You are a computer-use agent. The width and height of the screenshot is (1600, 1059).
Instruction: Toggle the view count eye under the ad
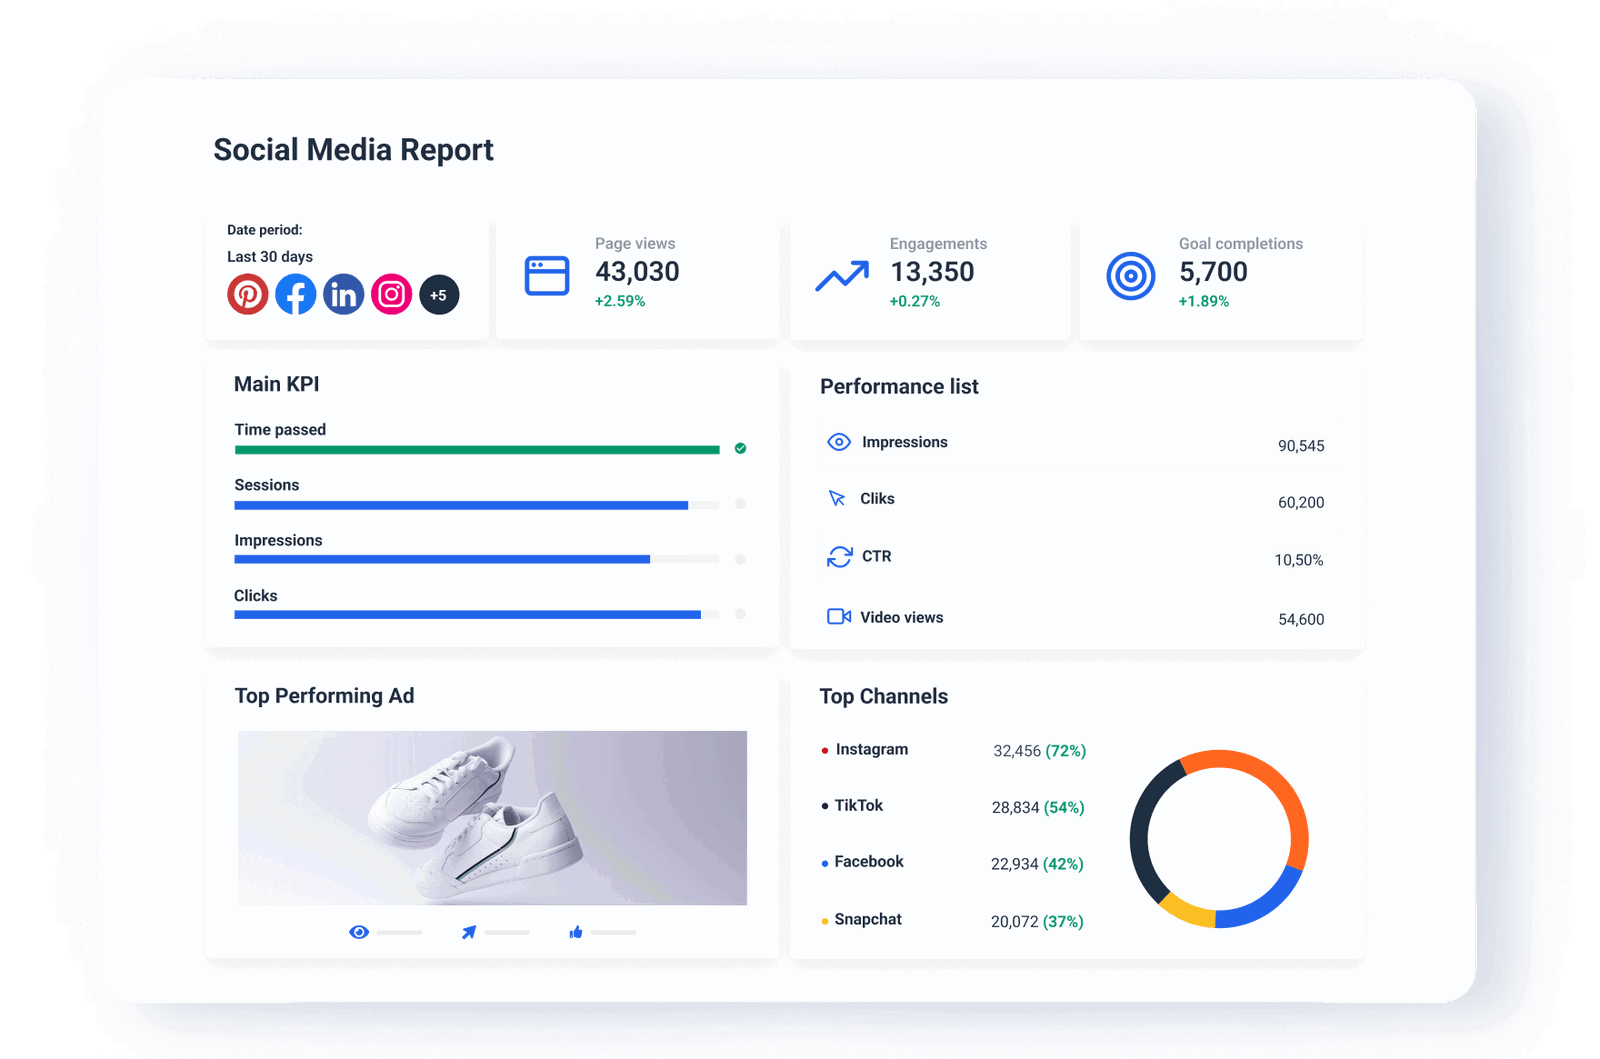point(360,931)
